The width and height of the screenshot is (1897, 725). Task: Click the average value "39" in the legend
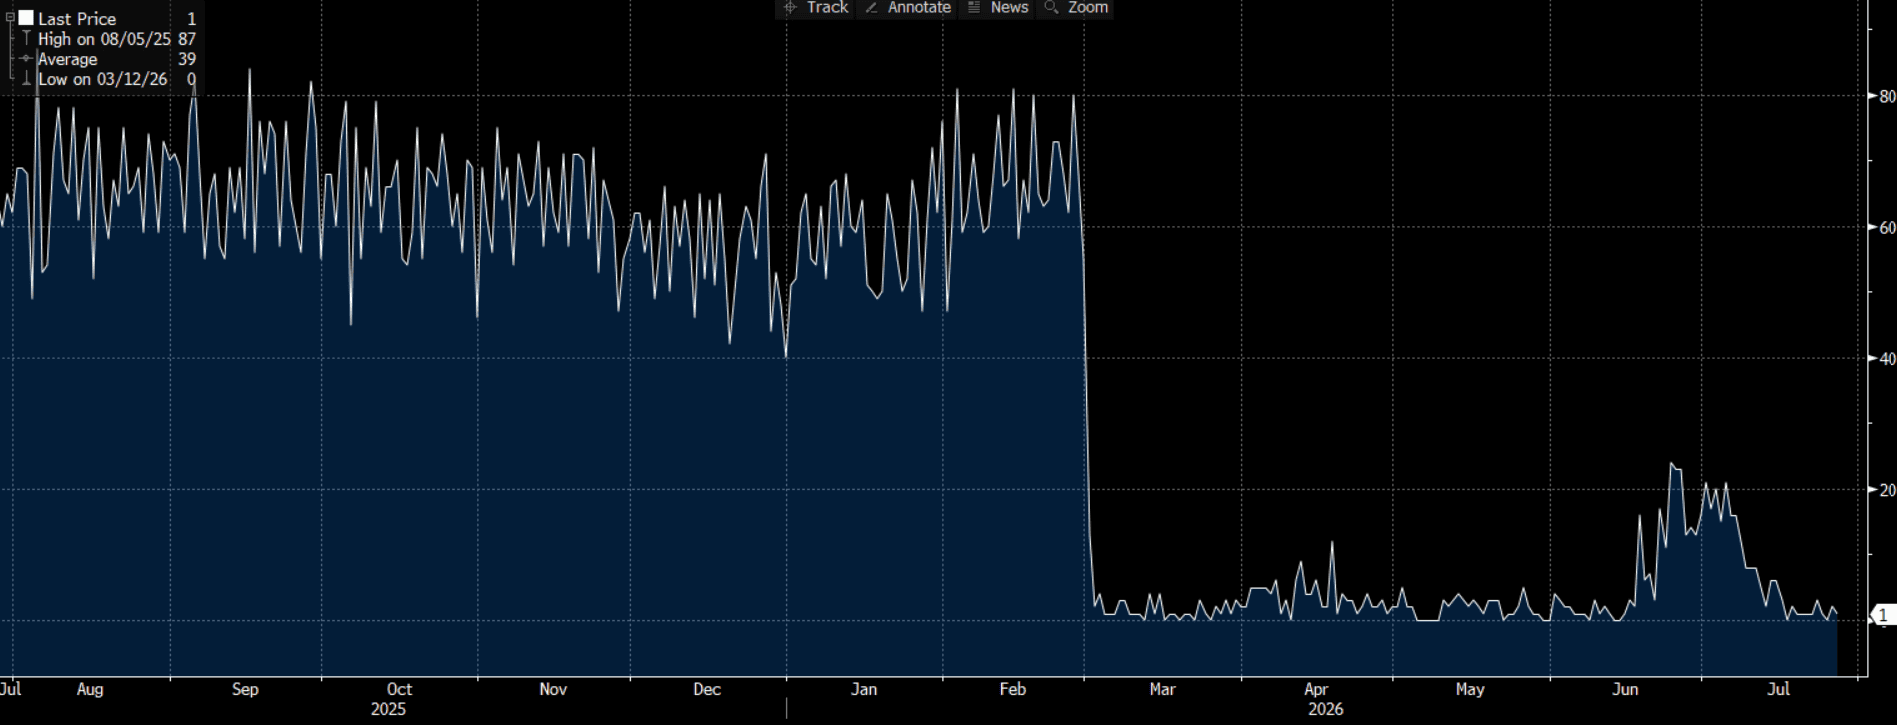187,59
